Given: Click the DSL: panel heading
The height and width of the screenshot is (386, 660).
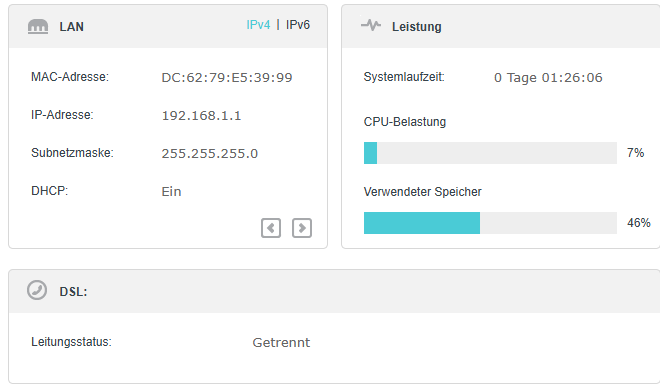Looking at the screenshot, I should pos(73,292).
